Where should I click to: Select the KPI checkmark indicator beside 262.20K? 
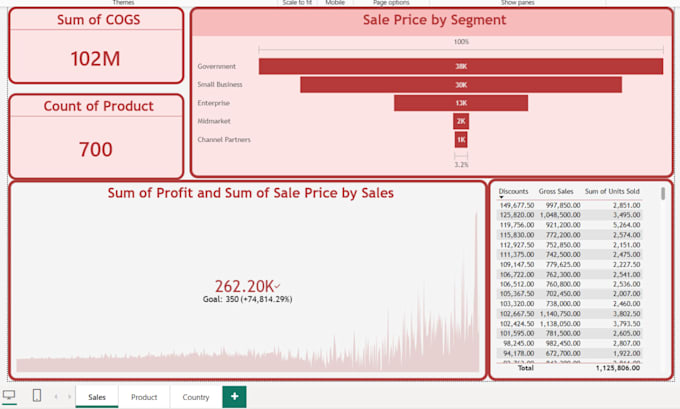coord(277,286)
